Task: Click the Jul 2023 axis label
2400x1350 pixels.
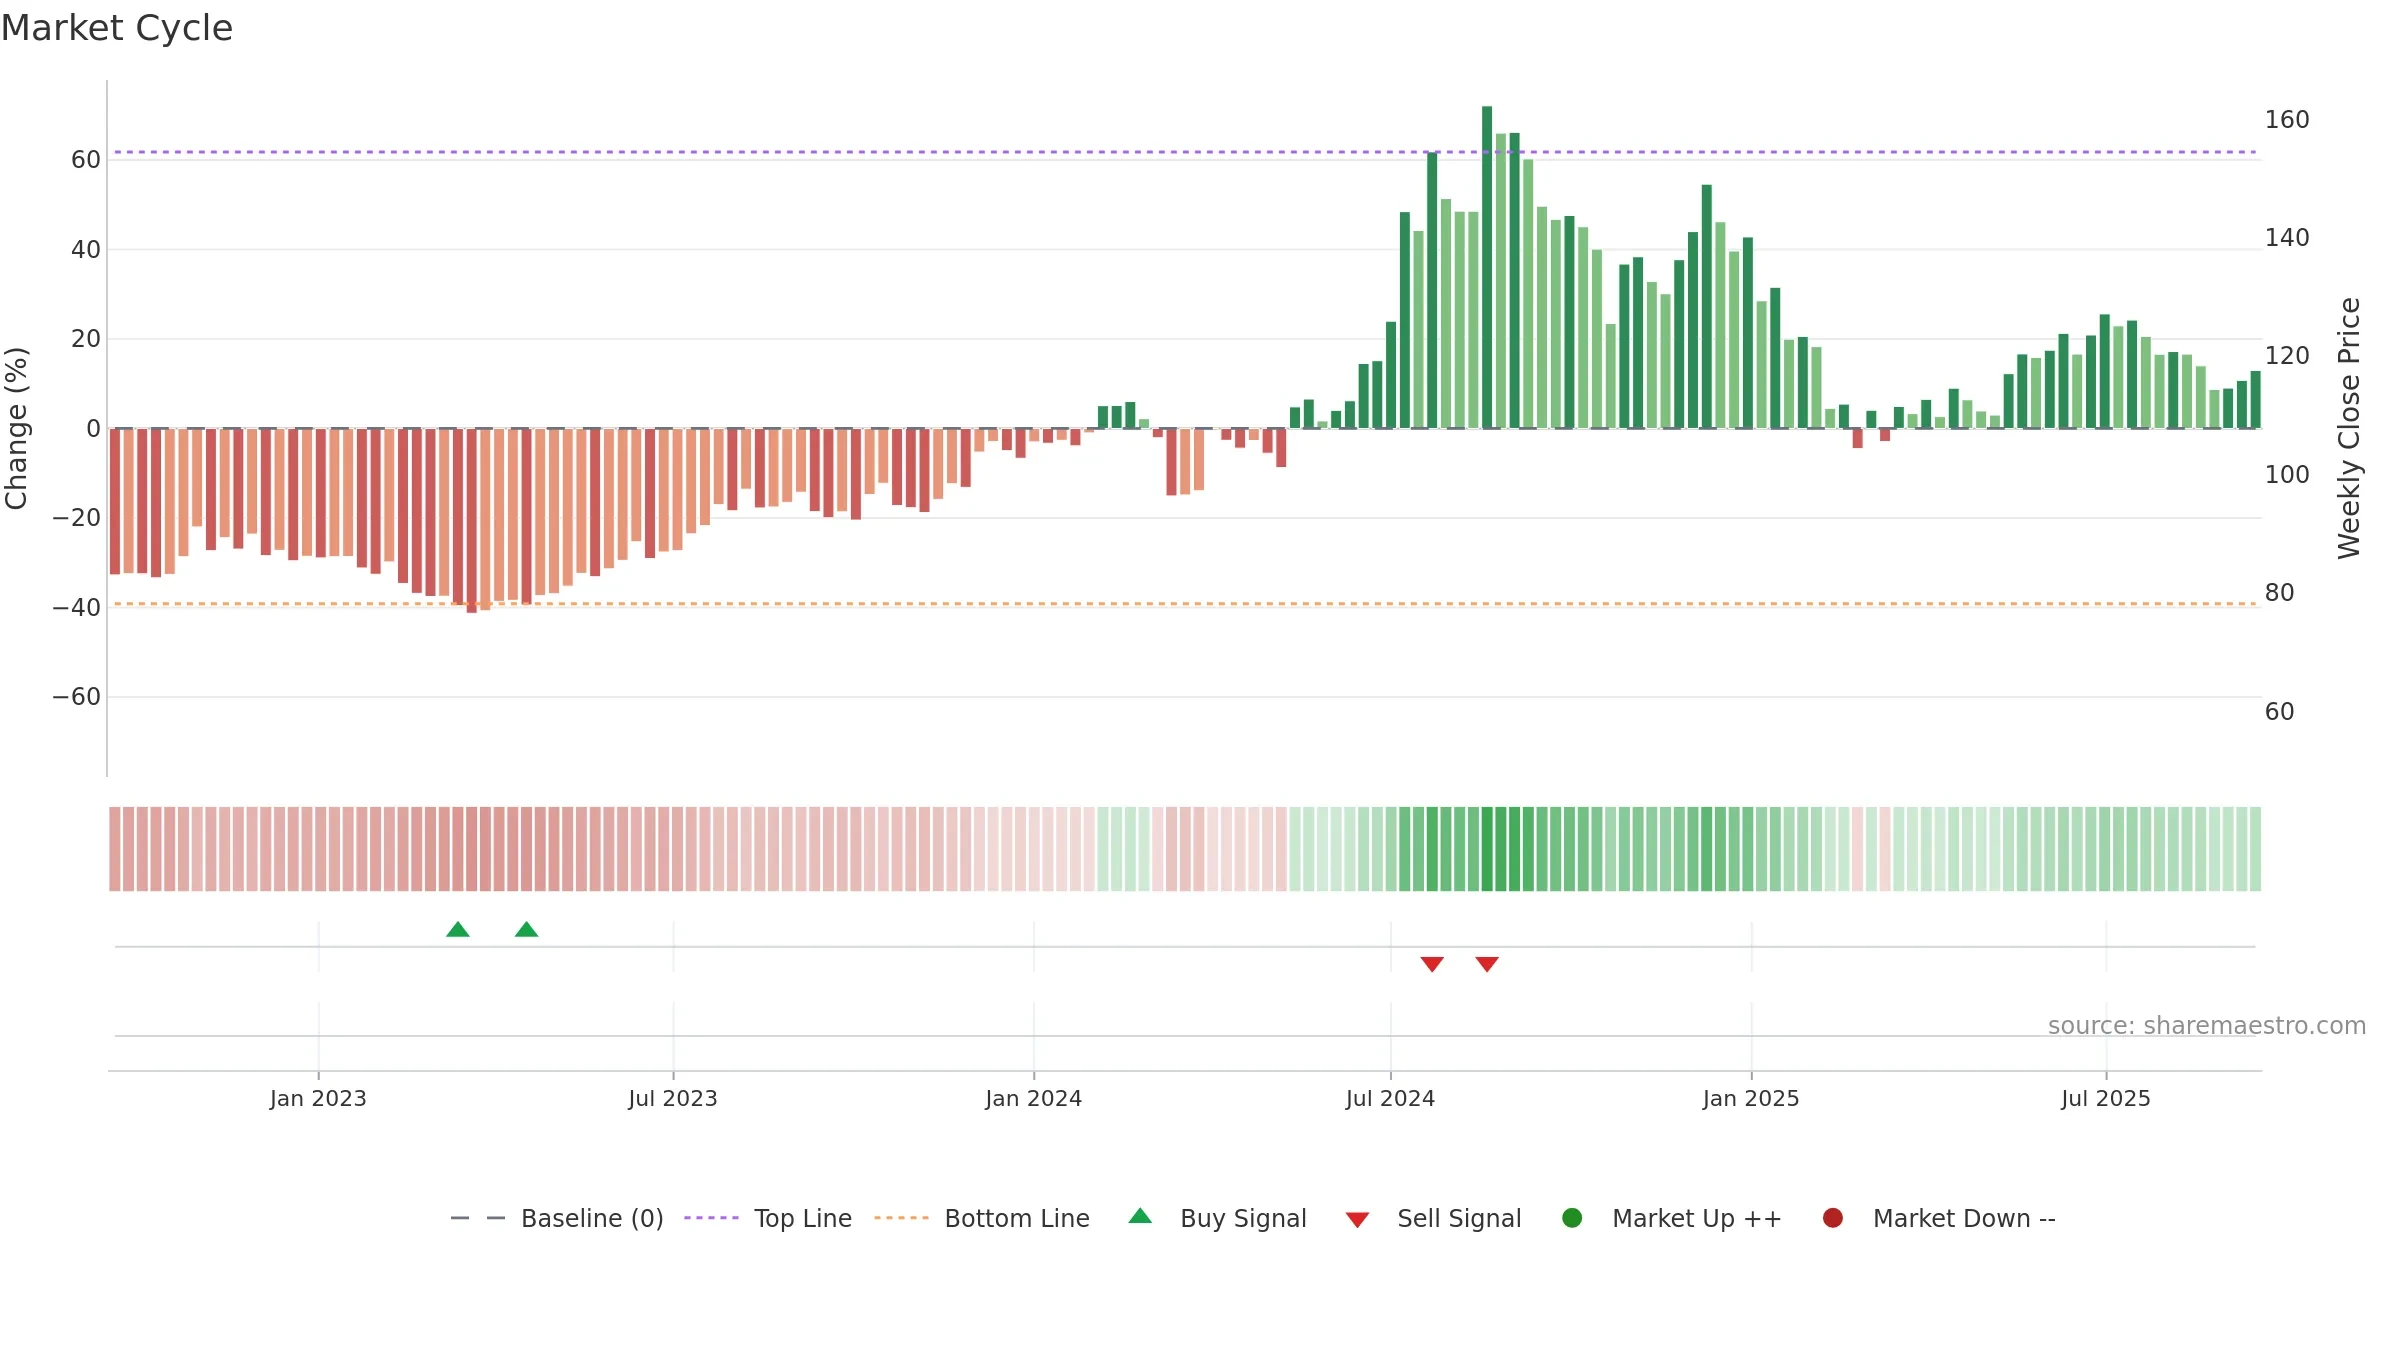Action: click(673, 1098)
